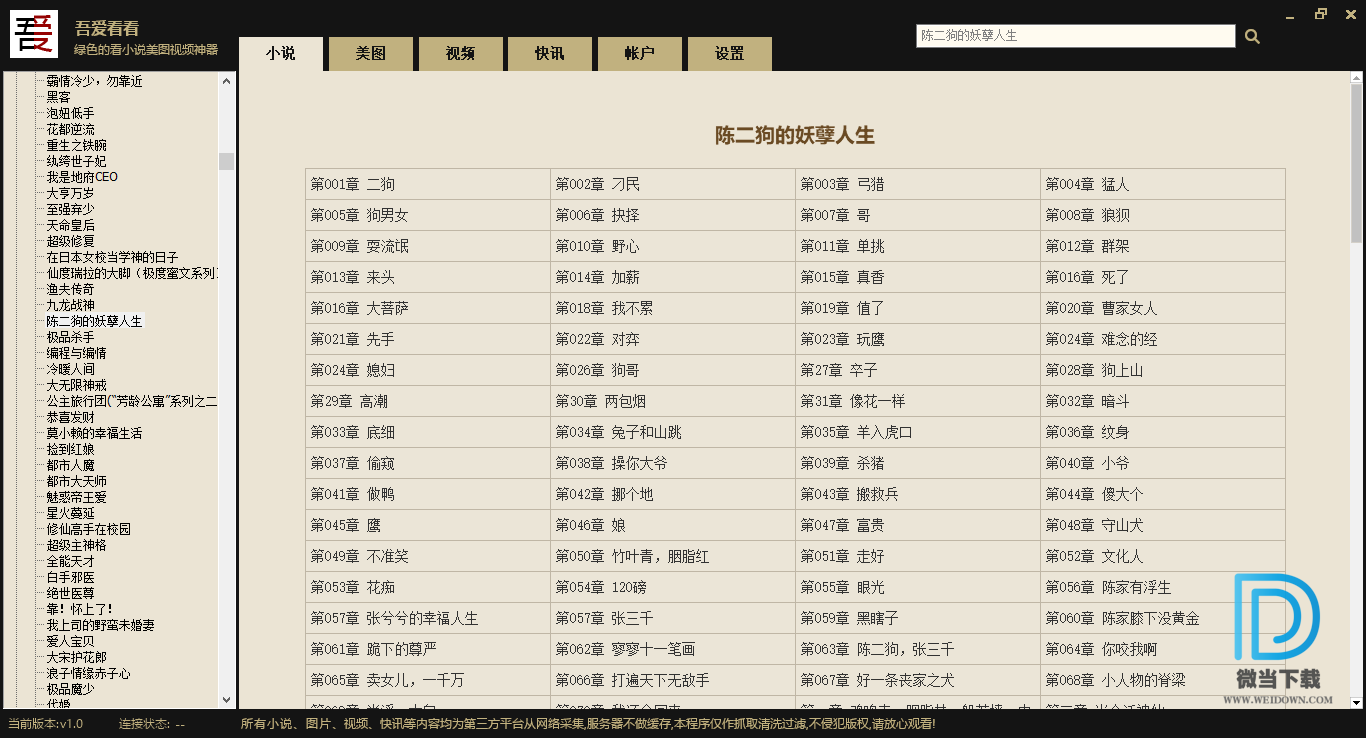Open chapter 第002章 刁民

597,184
